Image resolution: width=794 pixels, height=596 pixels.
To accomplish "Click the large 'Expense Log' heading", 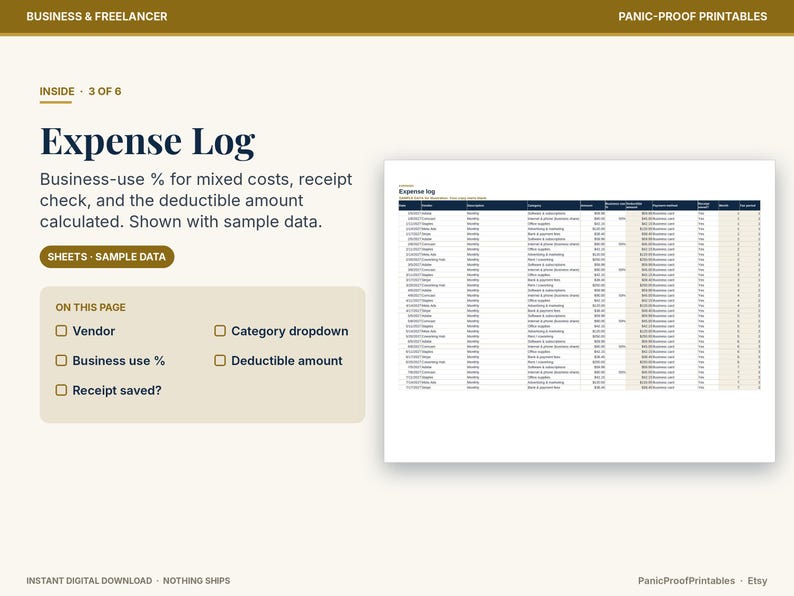I will [147, 141].
